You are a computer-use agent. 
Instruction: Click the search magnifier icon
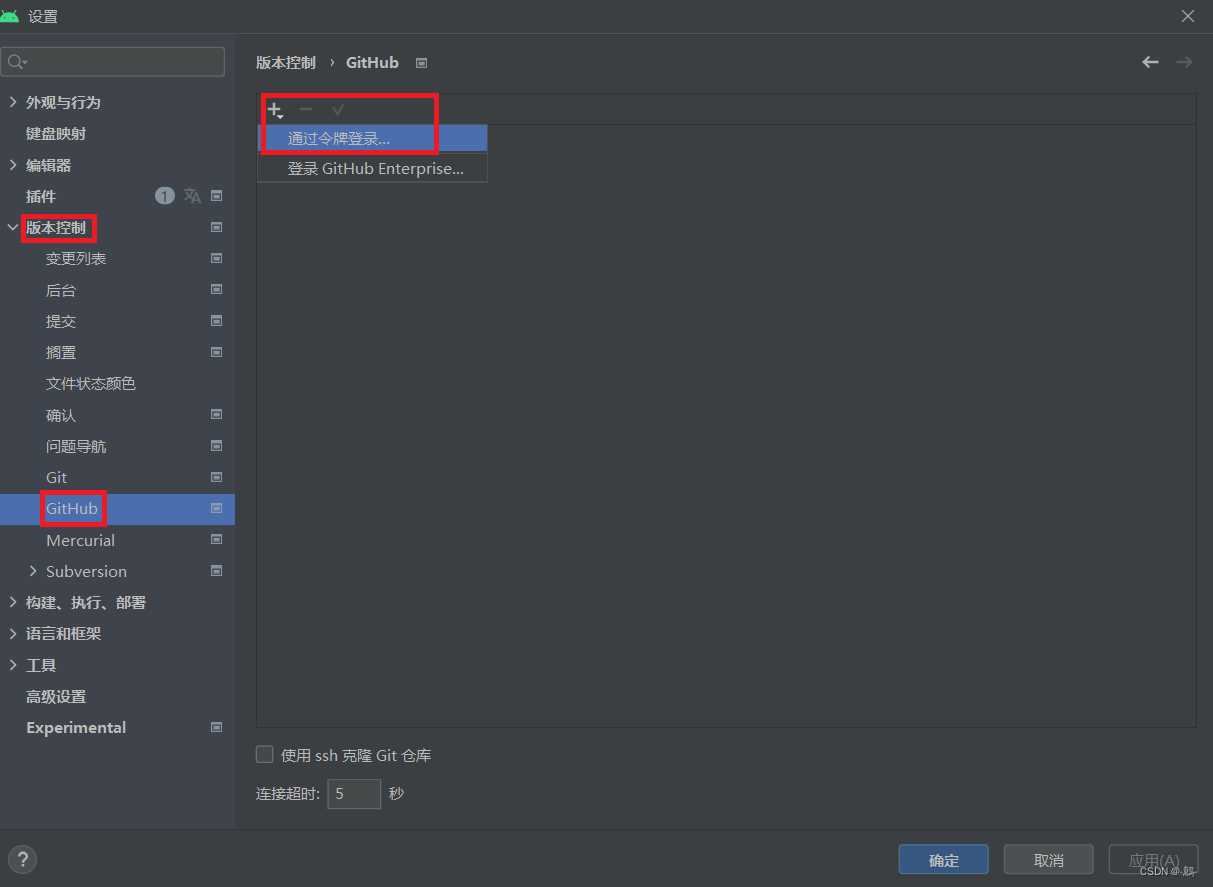pyautogui.click(x=17, y=62)
